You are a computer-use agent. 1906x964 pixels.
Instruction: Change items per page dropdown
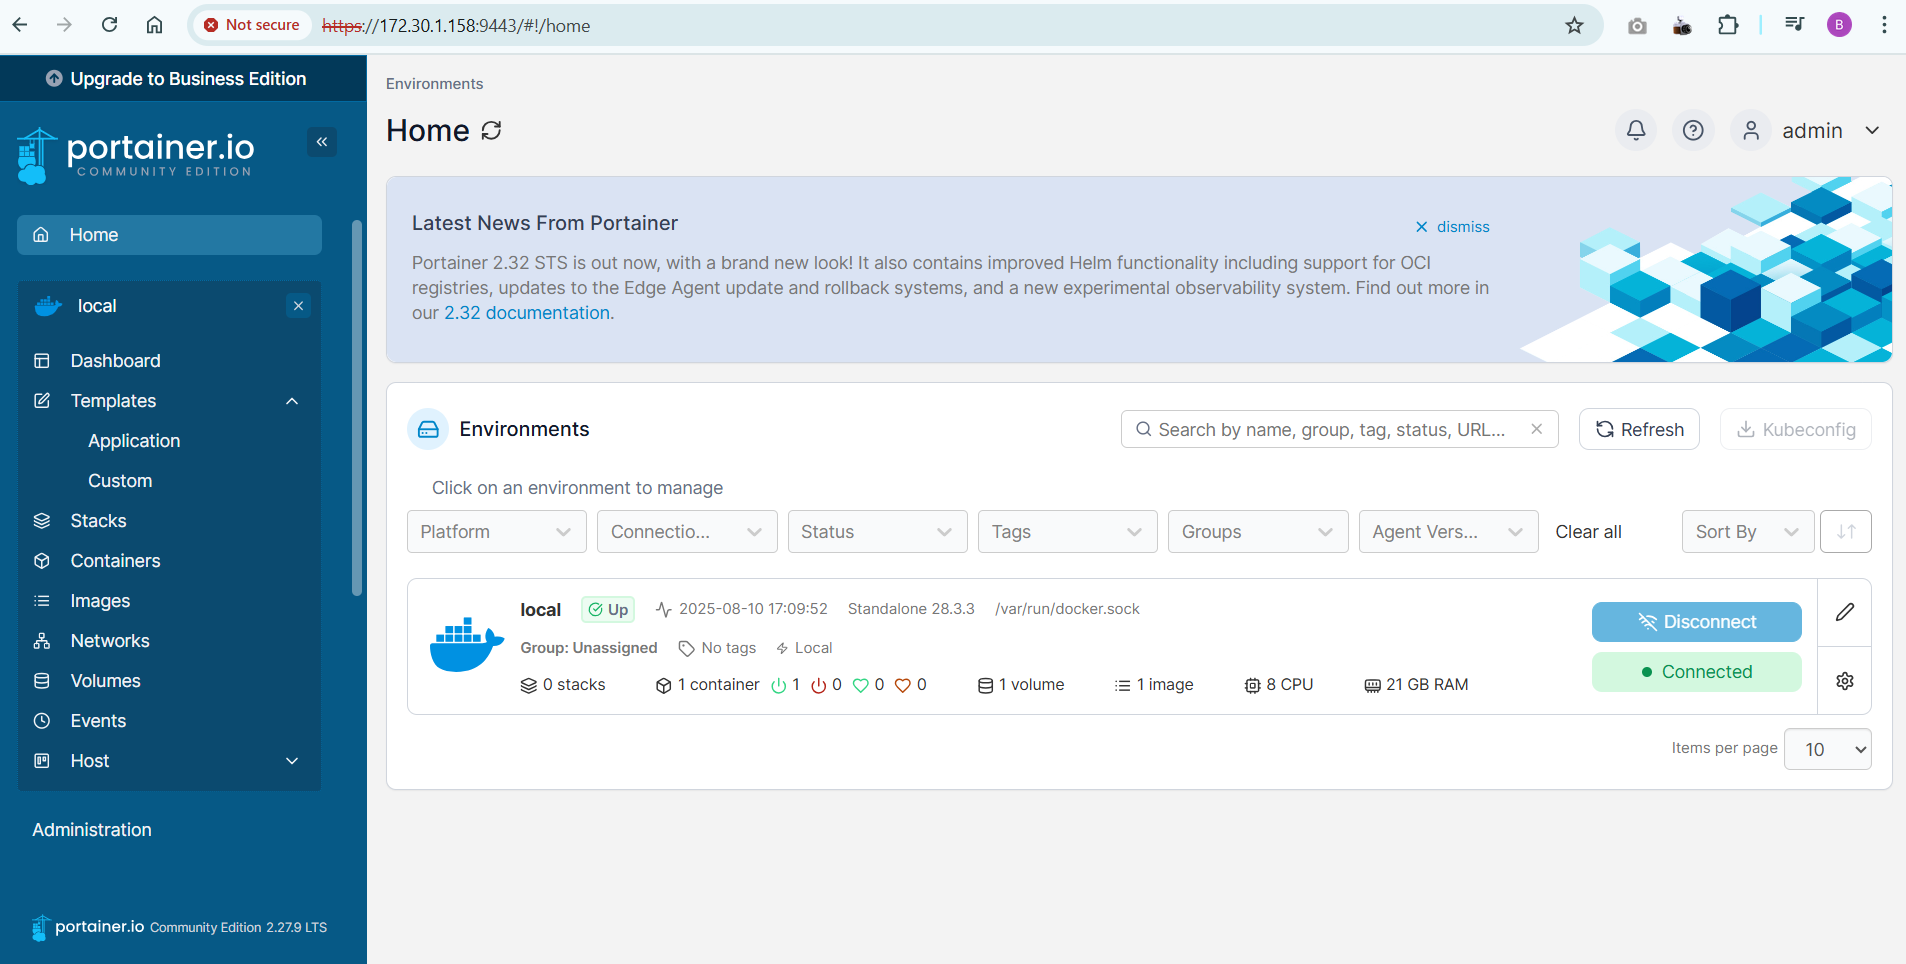(1827, 749)
